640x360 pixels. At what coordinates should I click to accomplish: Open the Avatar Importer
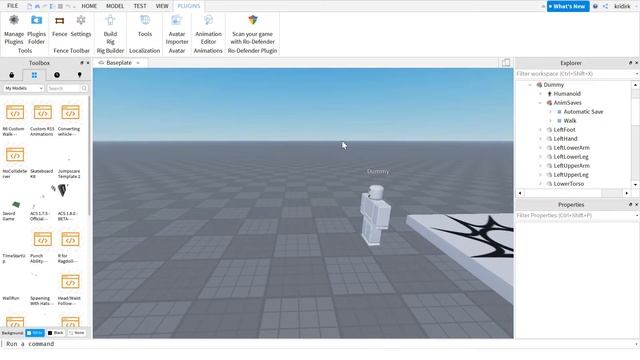tap(177, 29)
